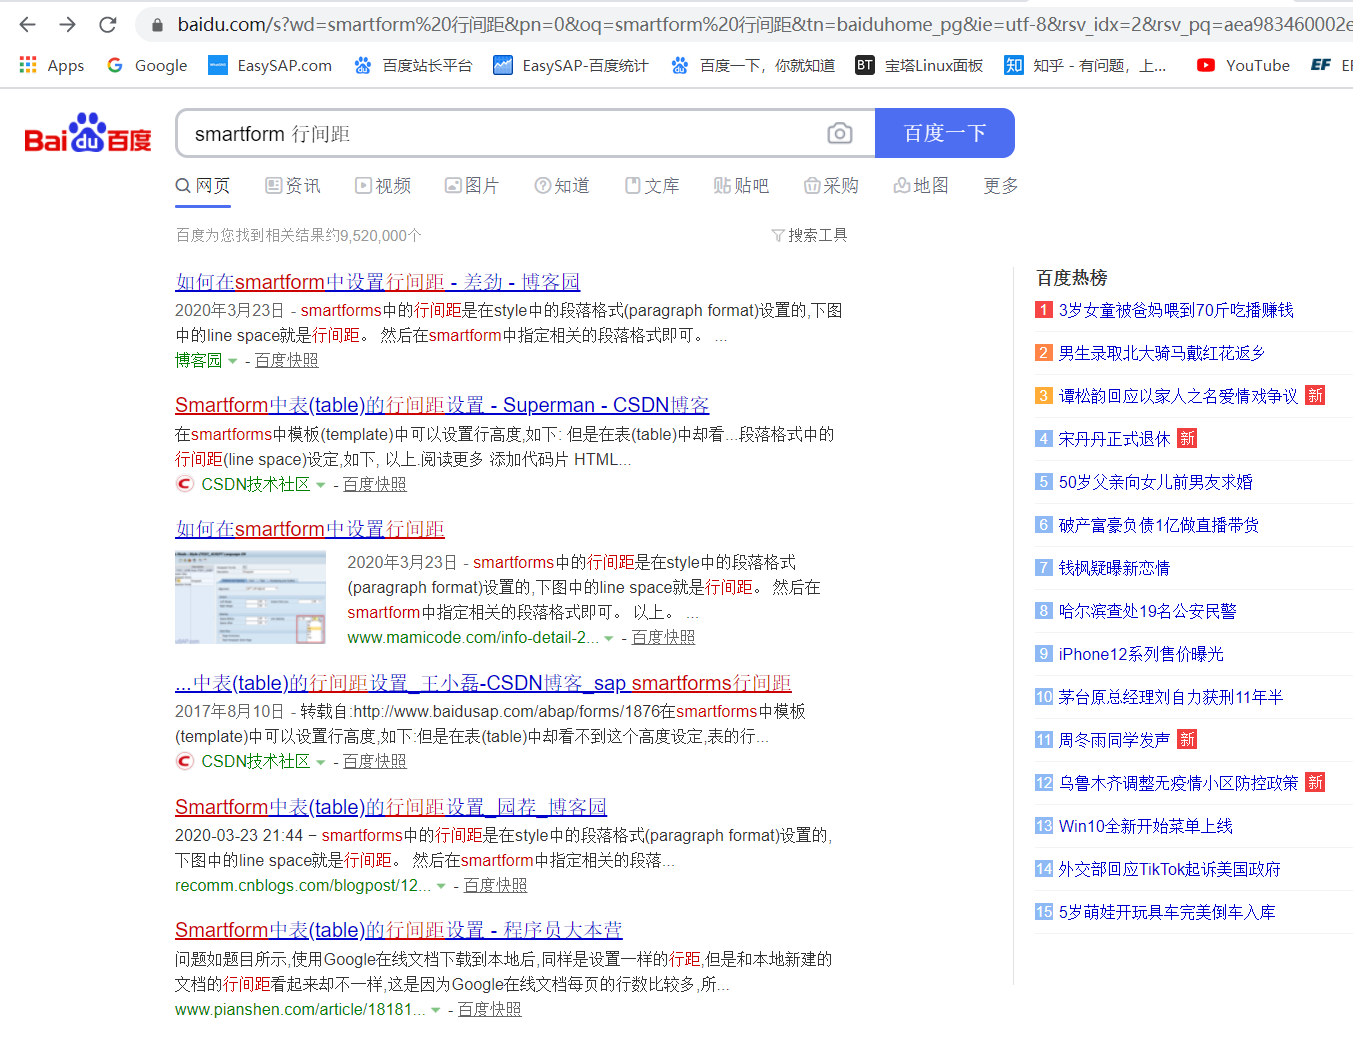Screen dimensions: 1353x1040
Task: Go forward with the browser forward arrow
Action: point(67,24)
